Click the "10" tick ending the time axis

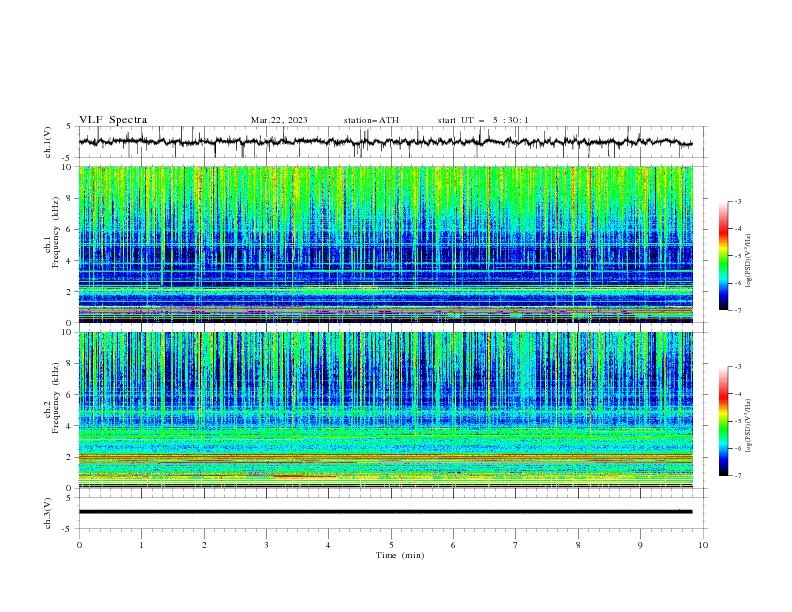pos(703,545)
